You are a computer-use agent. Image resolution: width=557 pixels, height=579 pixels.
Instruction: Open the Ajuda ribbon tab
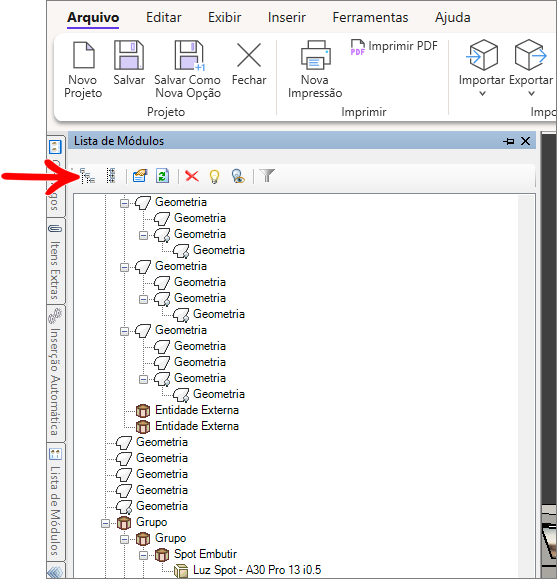[452, 17]
